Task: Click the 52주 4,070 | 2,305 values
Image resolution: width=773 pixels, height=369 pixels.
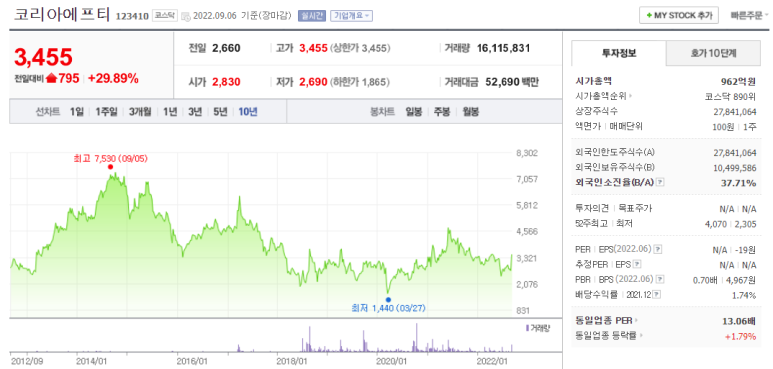Action: point(731,224)
